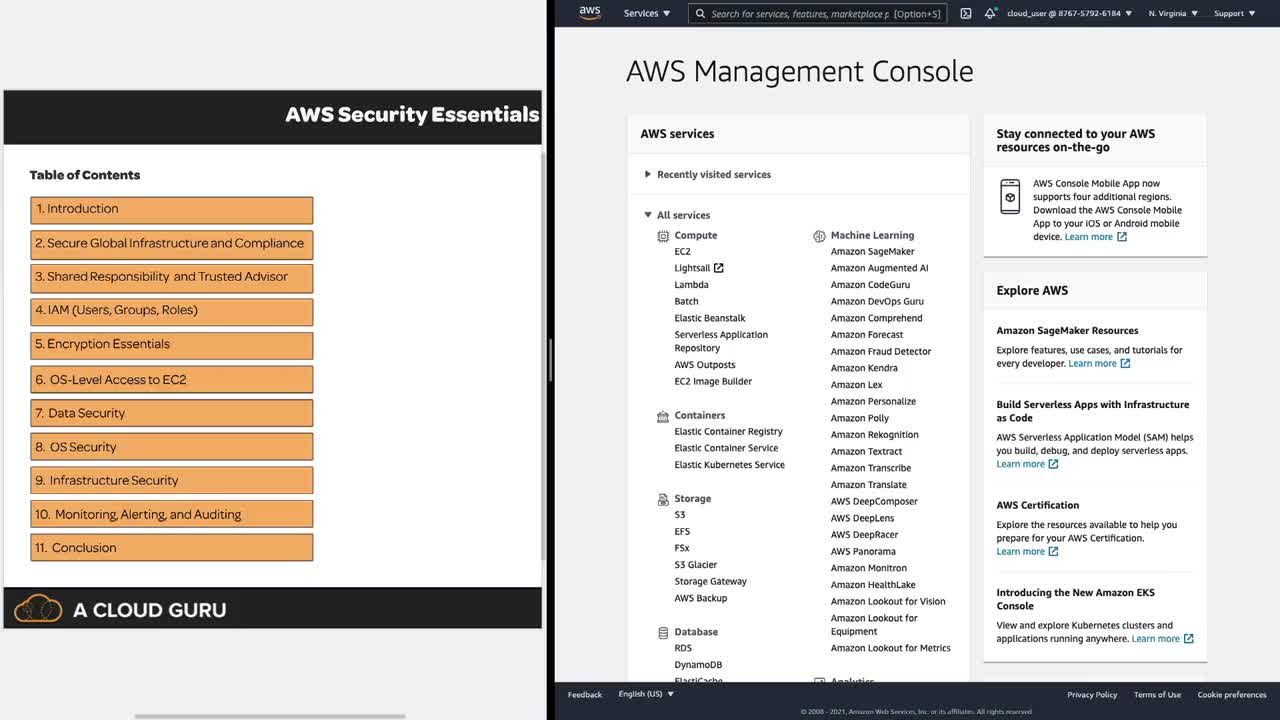Click the Storage category icon
1280x720 pixels.
663,499
